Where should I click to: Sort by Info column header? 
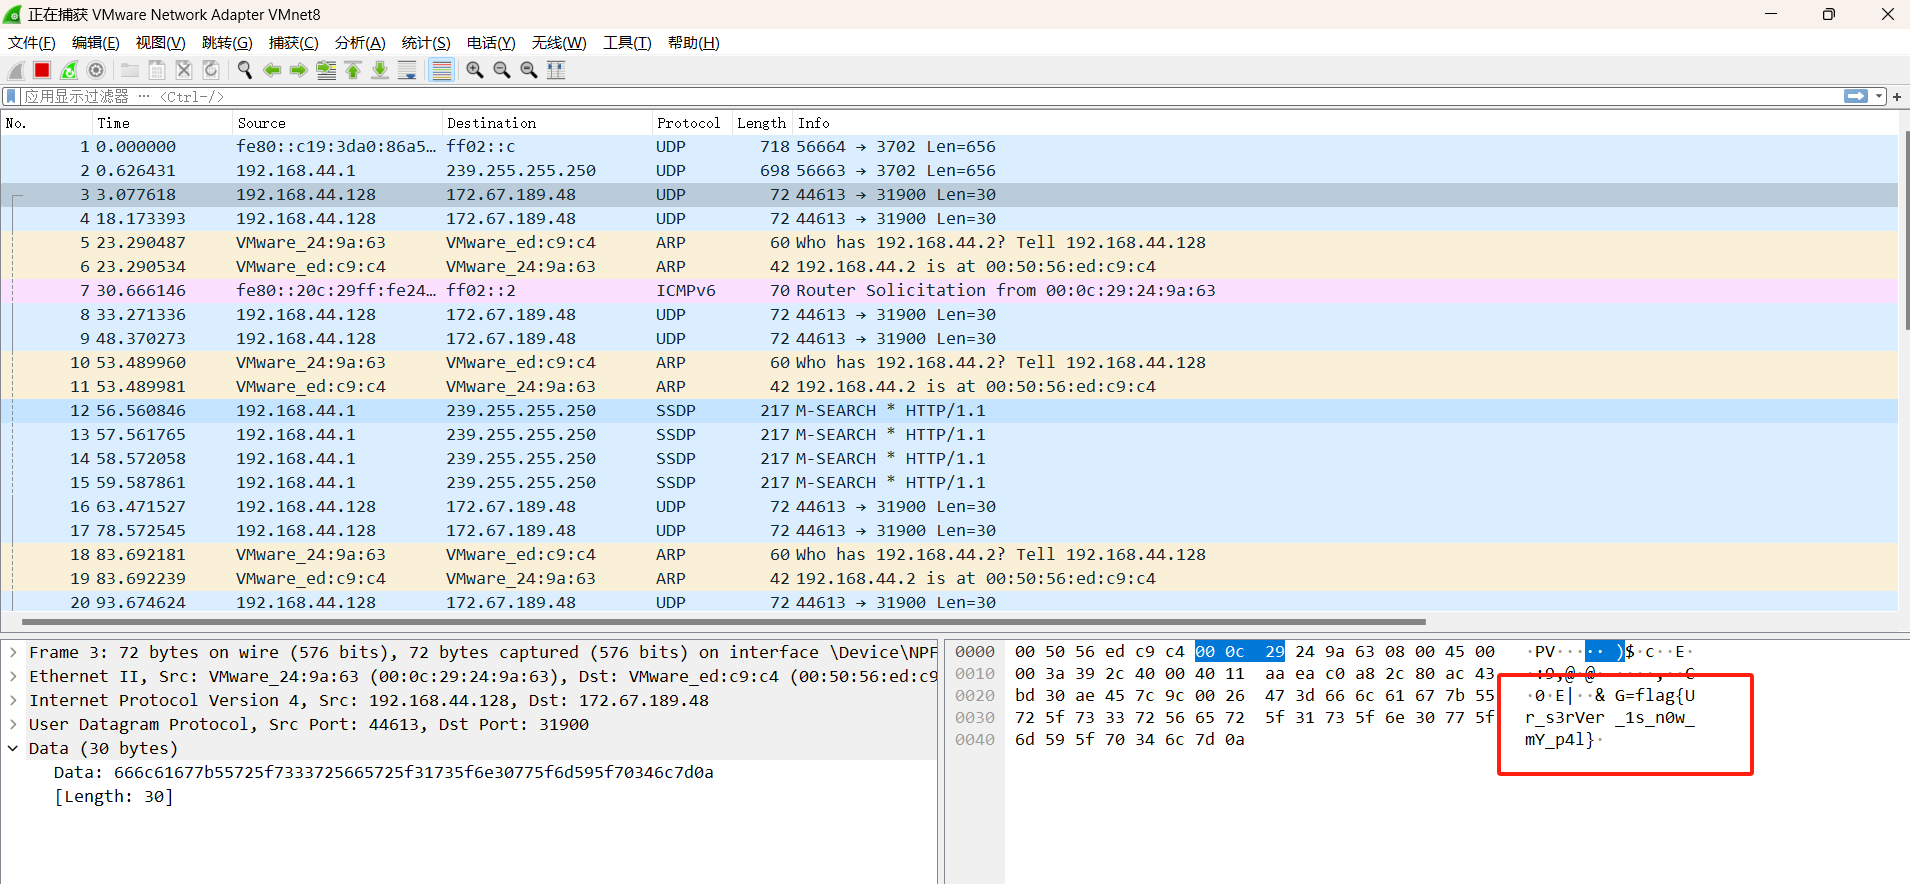point(1345,123)
